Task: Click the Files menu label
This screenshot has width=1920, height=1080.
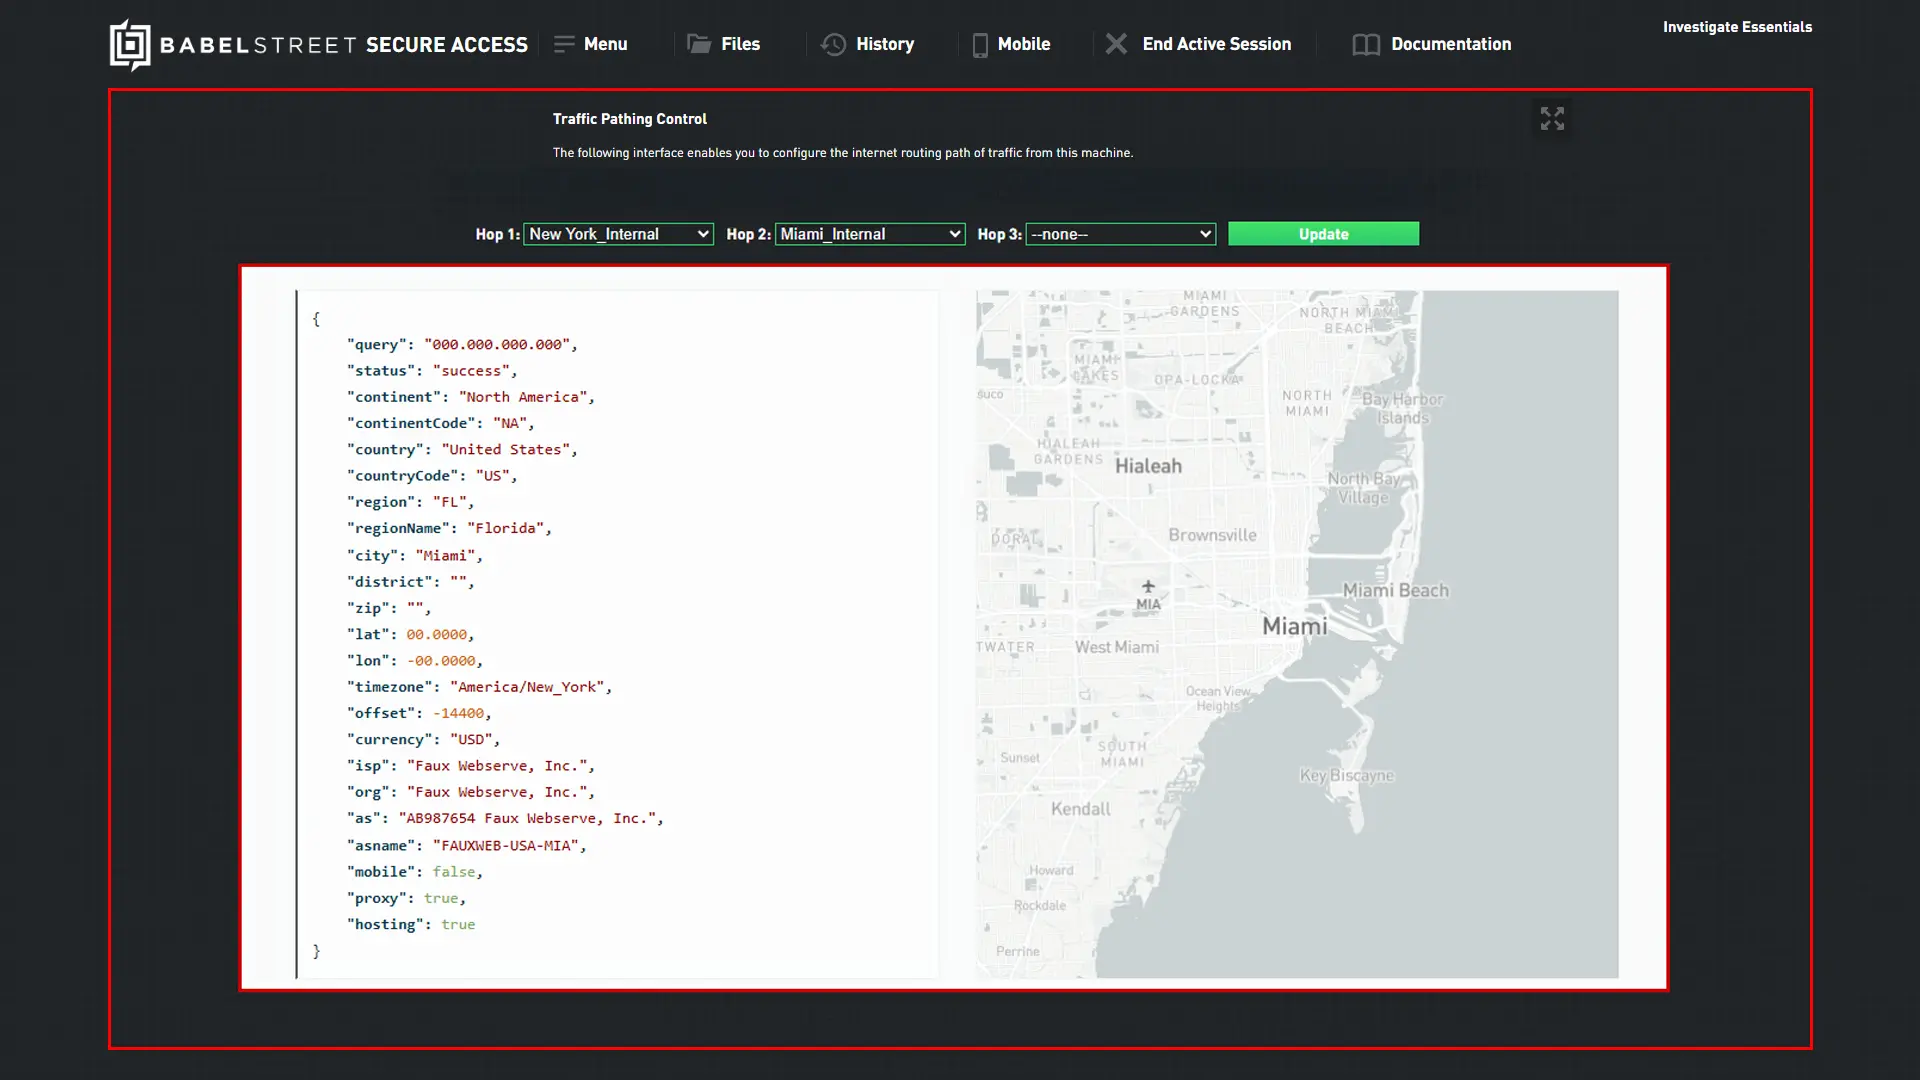Action: [x=740, y=44]
